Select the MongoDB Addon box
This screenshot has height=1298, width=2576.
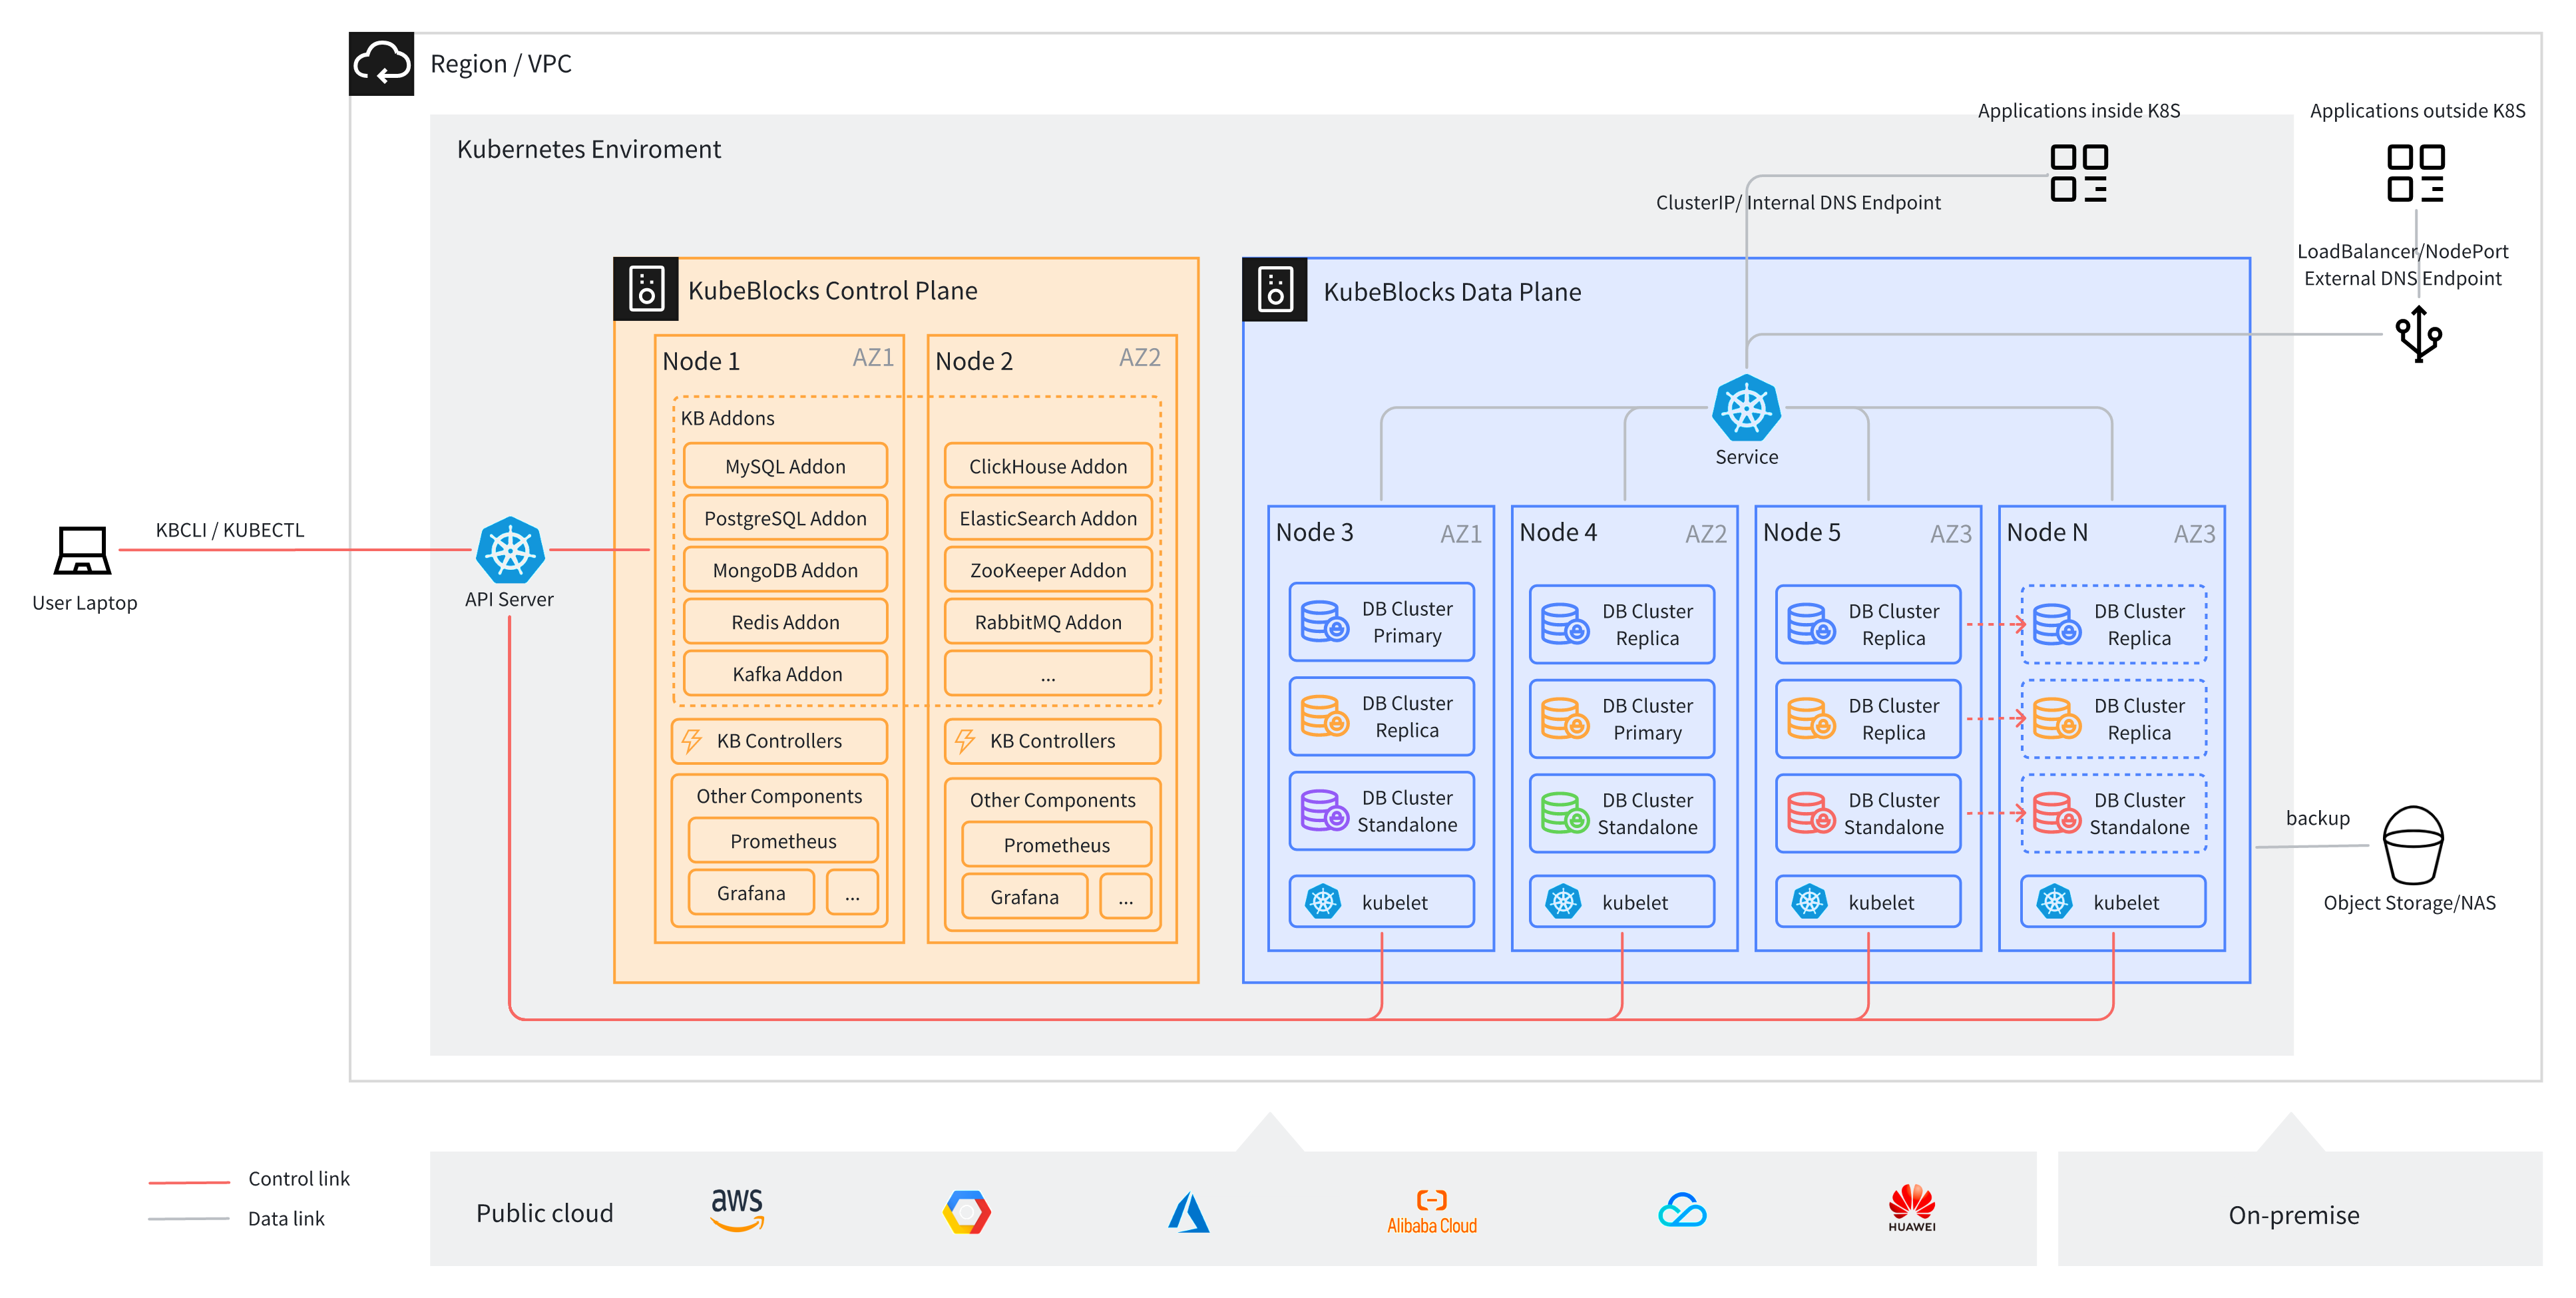point(785,570)
